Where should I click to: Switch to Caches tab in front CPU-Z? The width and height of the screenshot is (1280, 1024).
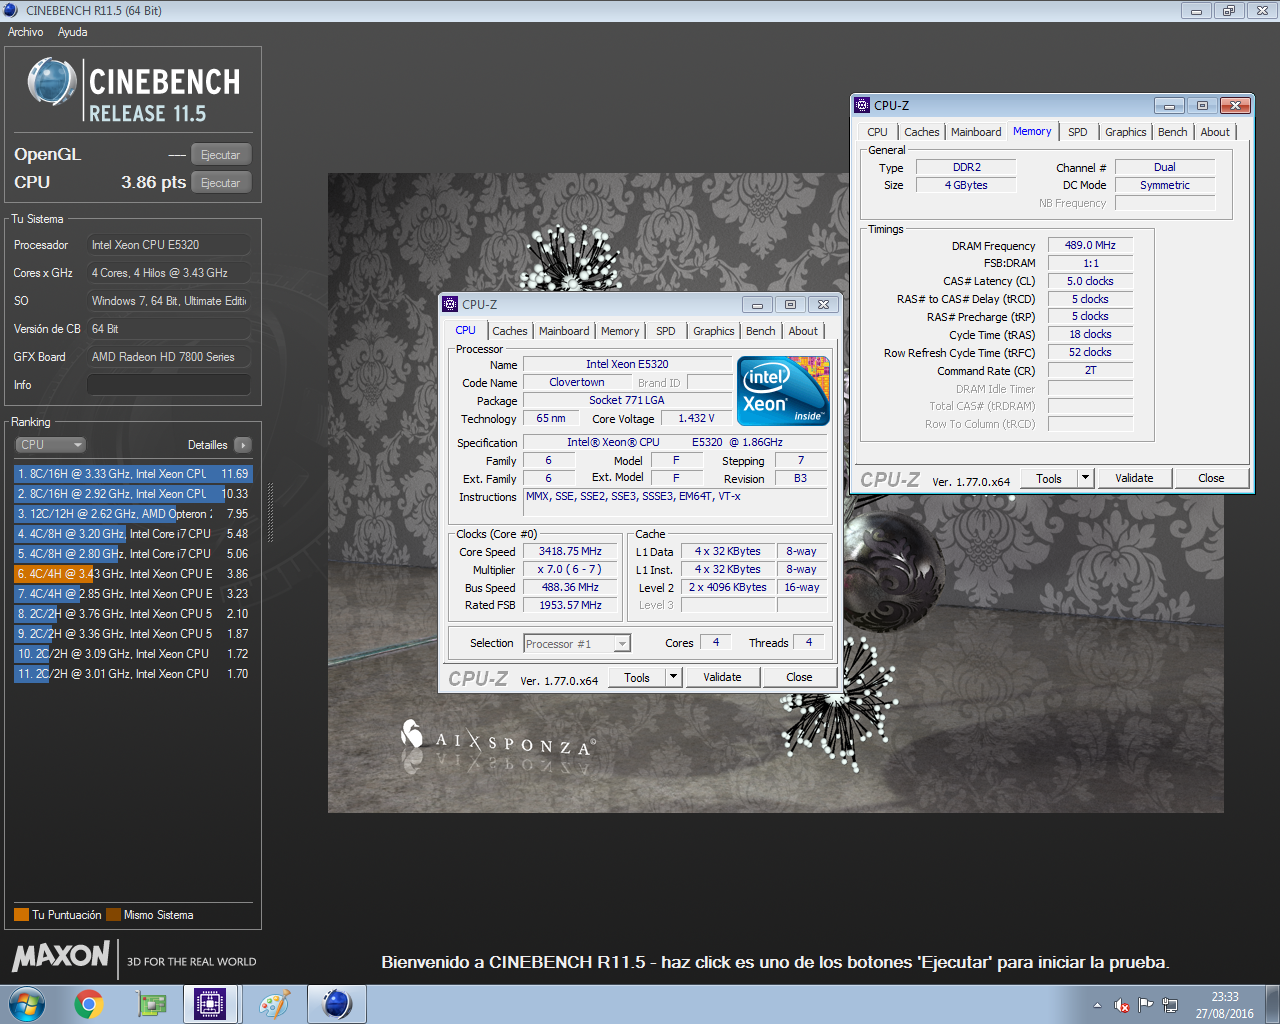[510, 331]
